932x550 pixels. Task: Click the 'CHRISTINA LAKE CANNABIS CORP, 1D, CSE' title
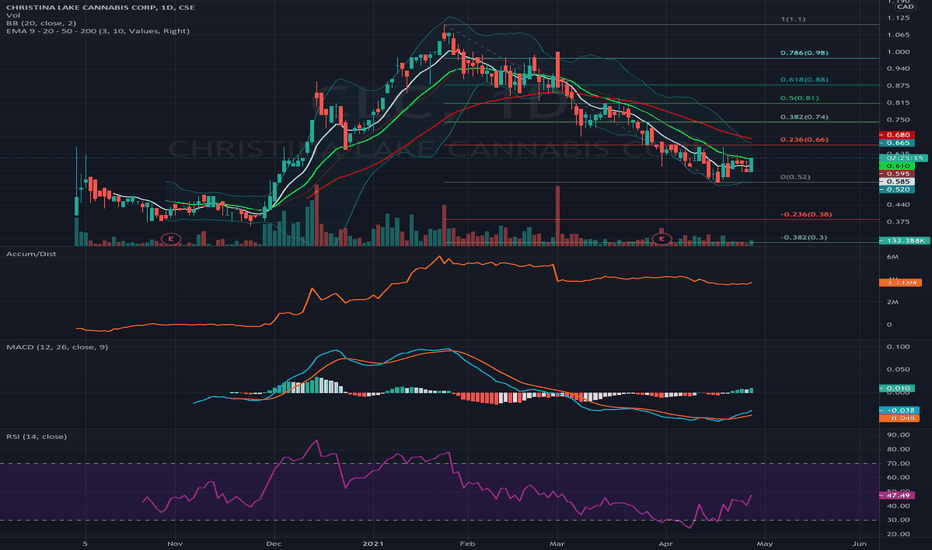point(100,7)
